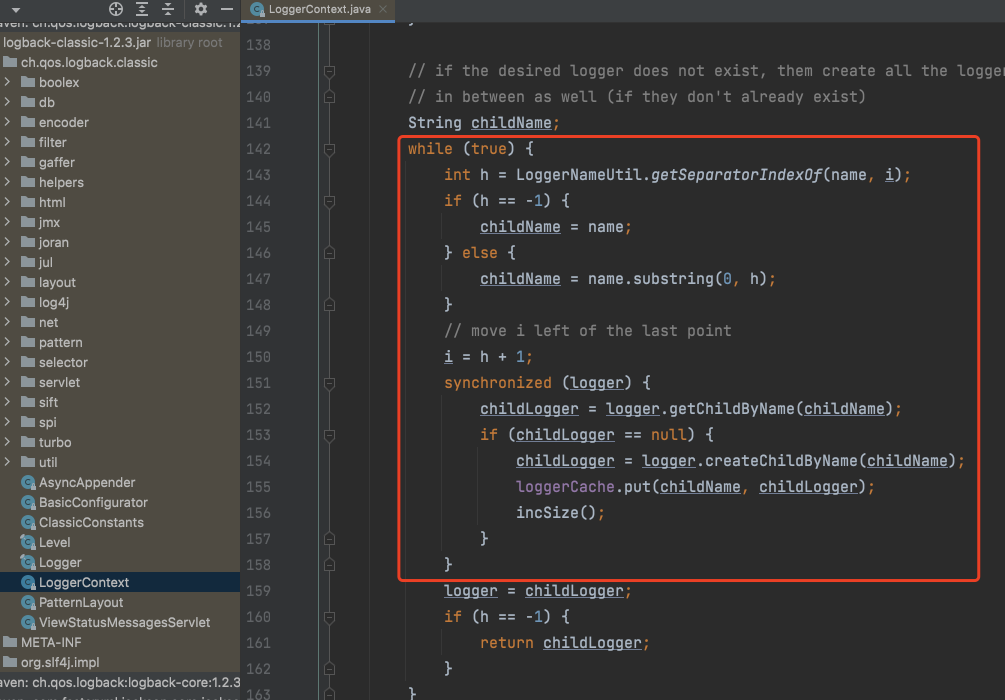Switch to LoggerContext.java editor tab
The image size is (1005, 700).
(319, 9)
